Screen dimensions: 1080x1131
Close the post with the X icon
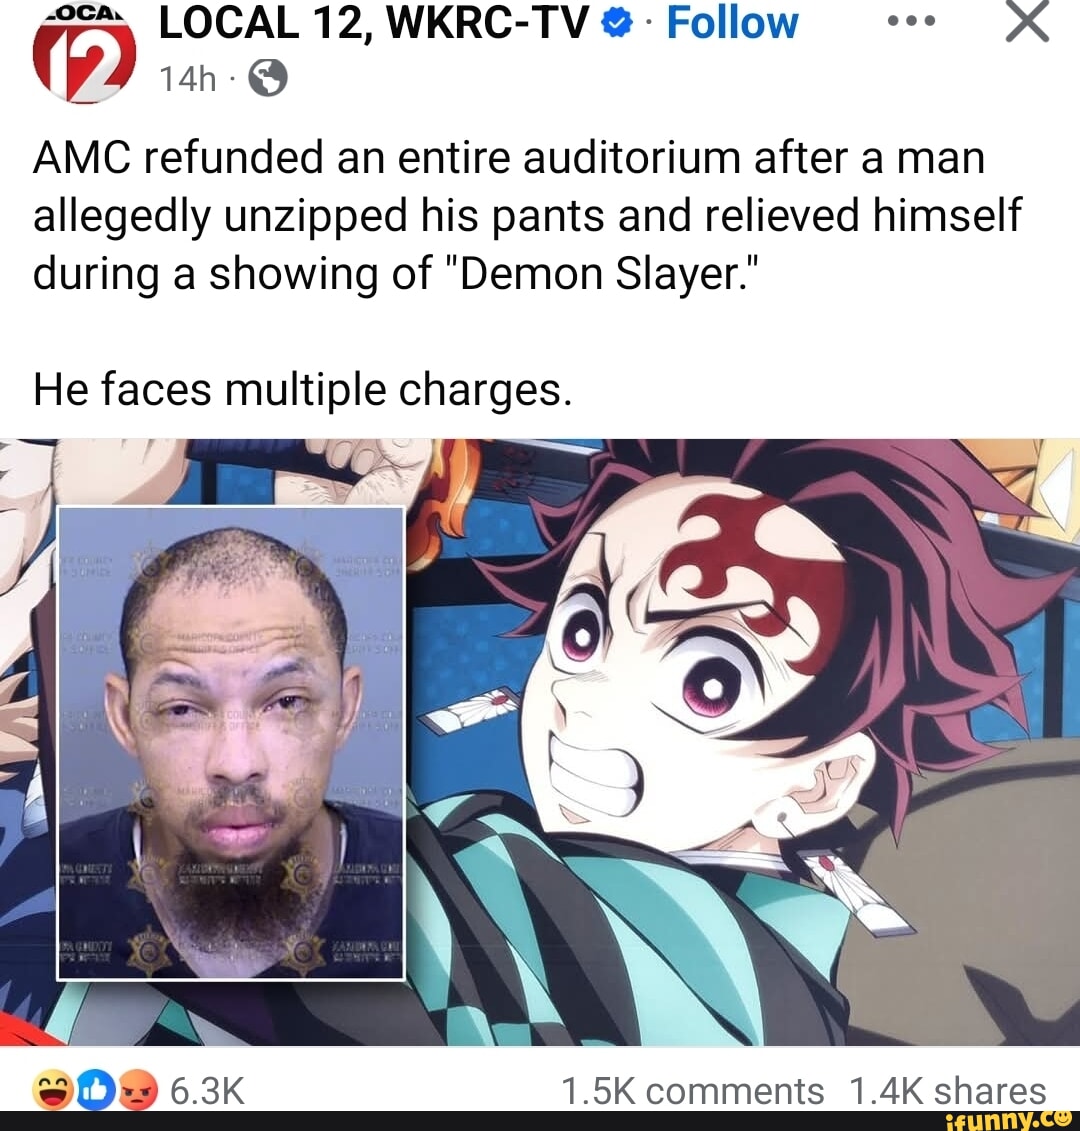coord(1027,22)
